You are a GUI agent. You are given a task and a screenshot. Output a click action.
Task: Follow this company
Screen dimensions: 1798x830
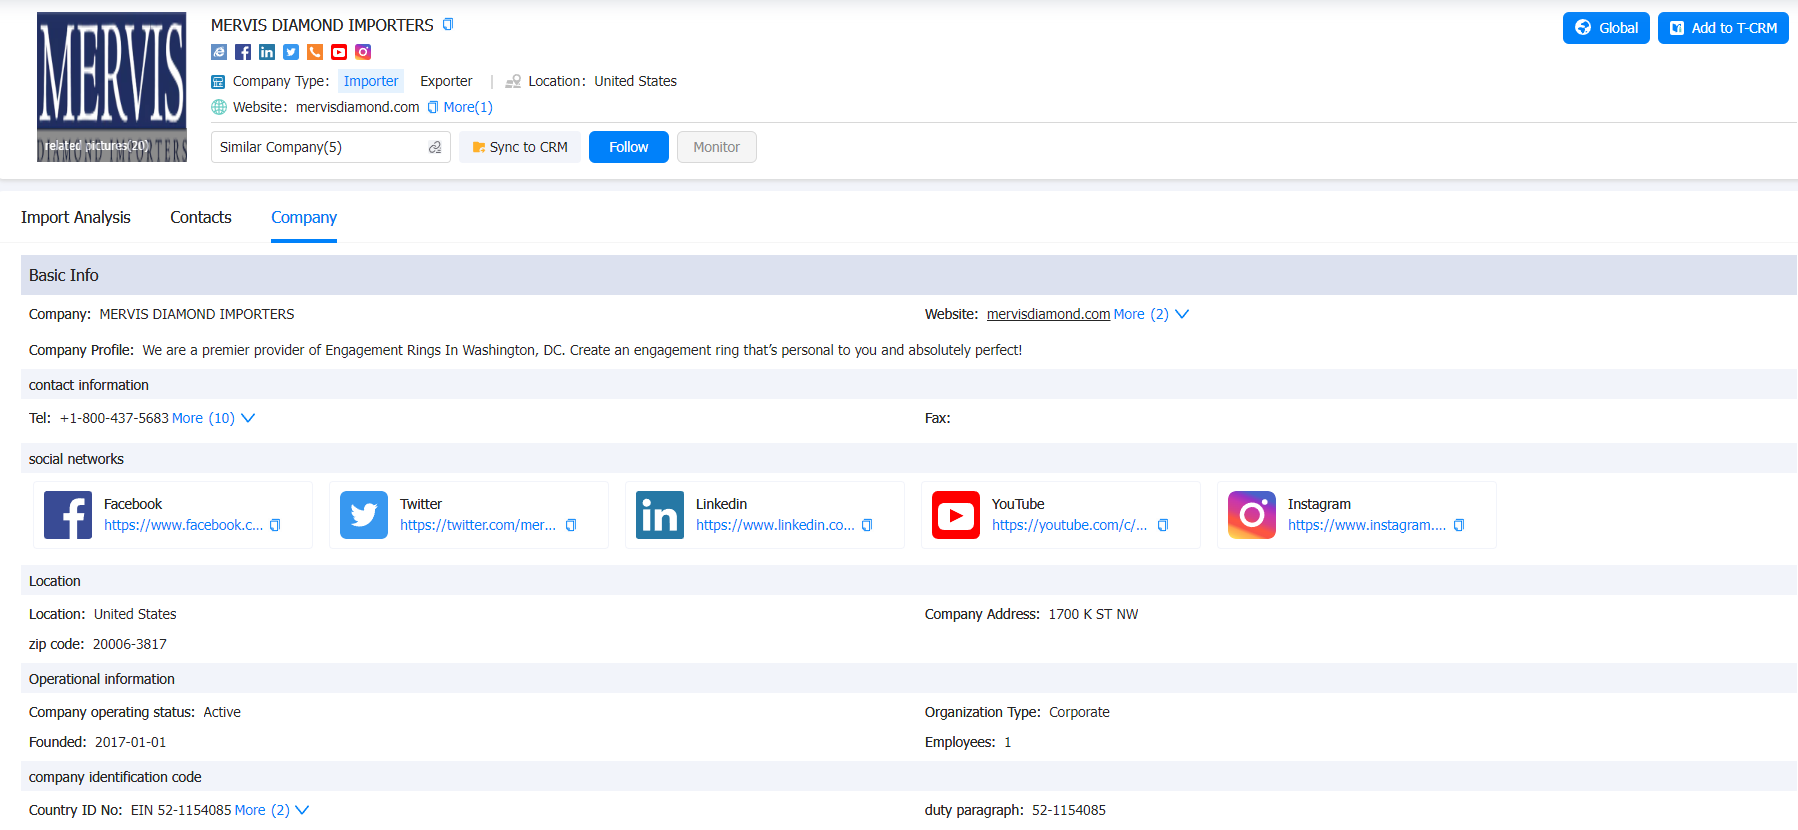[x=629, y=147]
